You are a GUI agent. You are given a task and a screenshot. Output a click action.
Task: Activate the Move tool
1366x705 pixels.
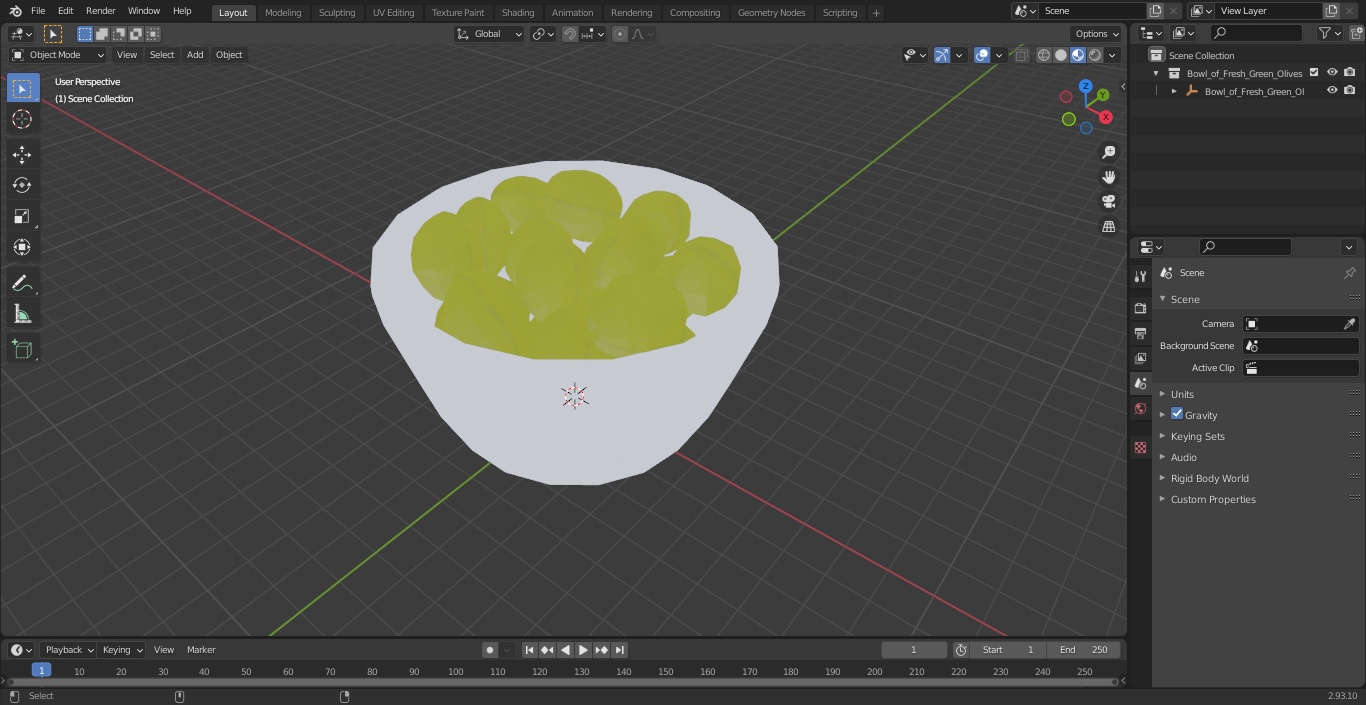22,154
